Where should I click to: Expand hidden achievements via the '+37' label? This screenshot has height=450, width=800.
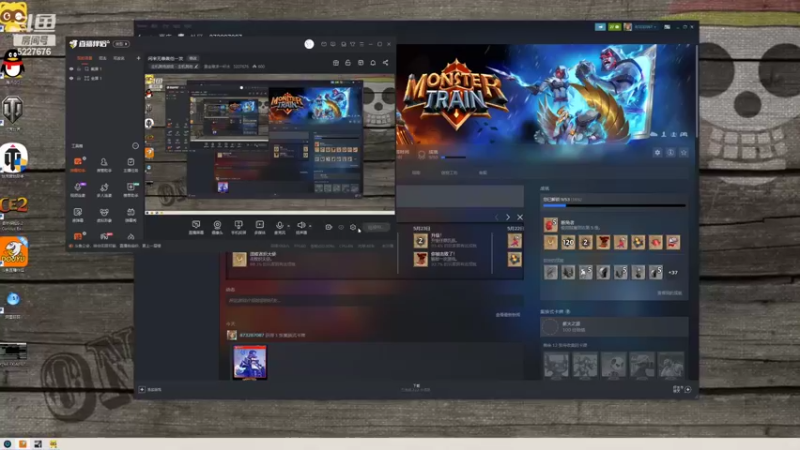[673, 273]
